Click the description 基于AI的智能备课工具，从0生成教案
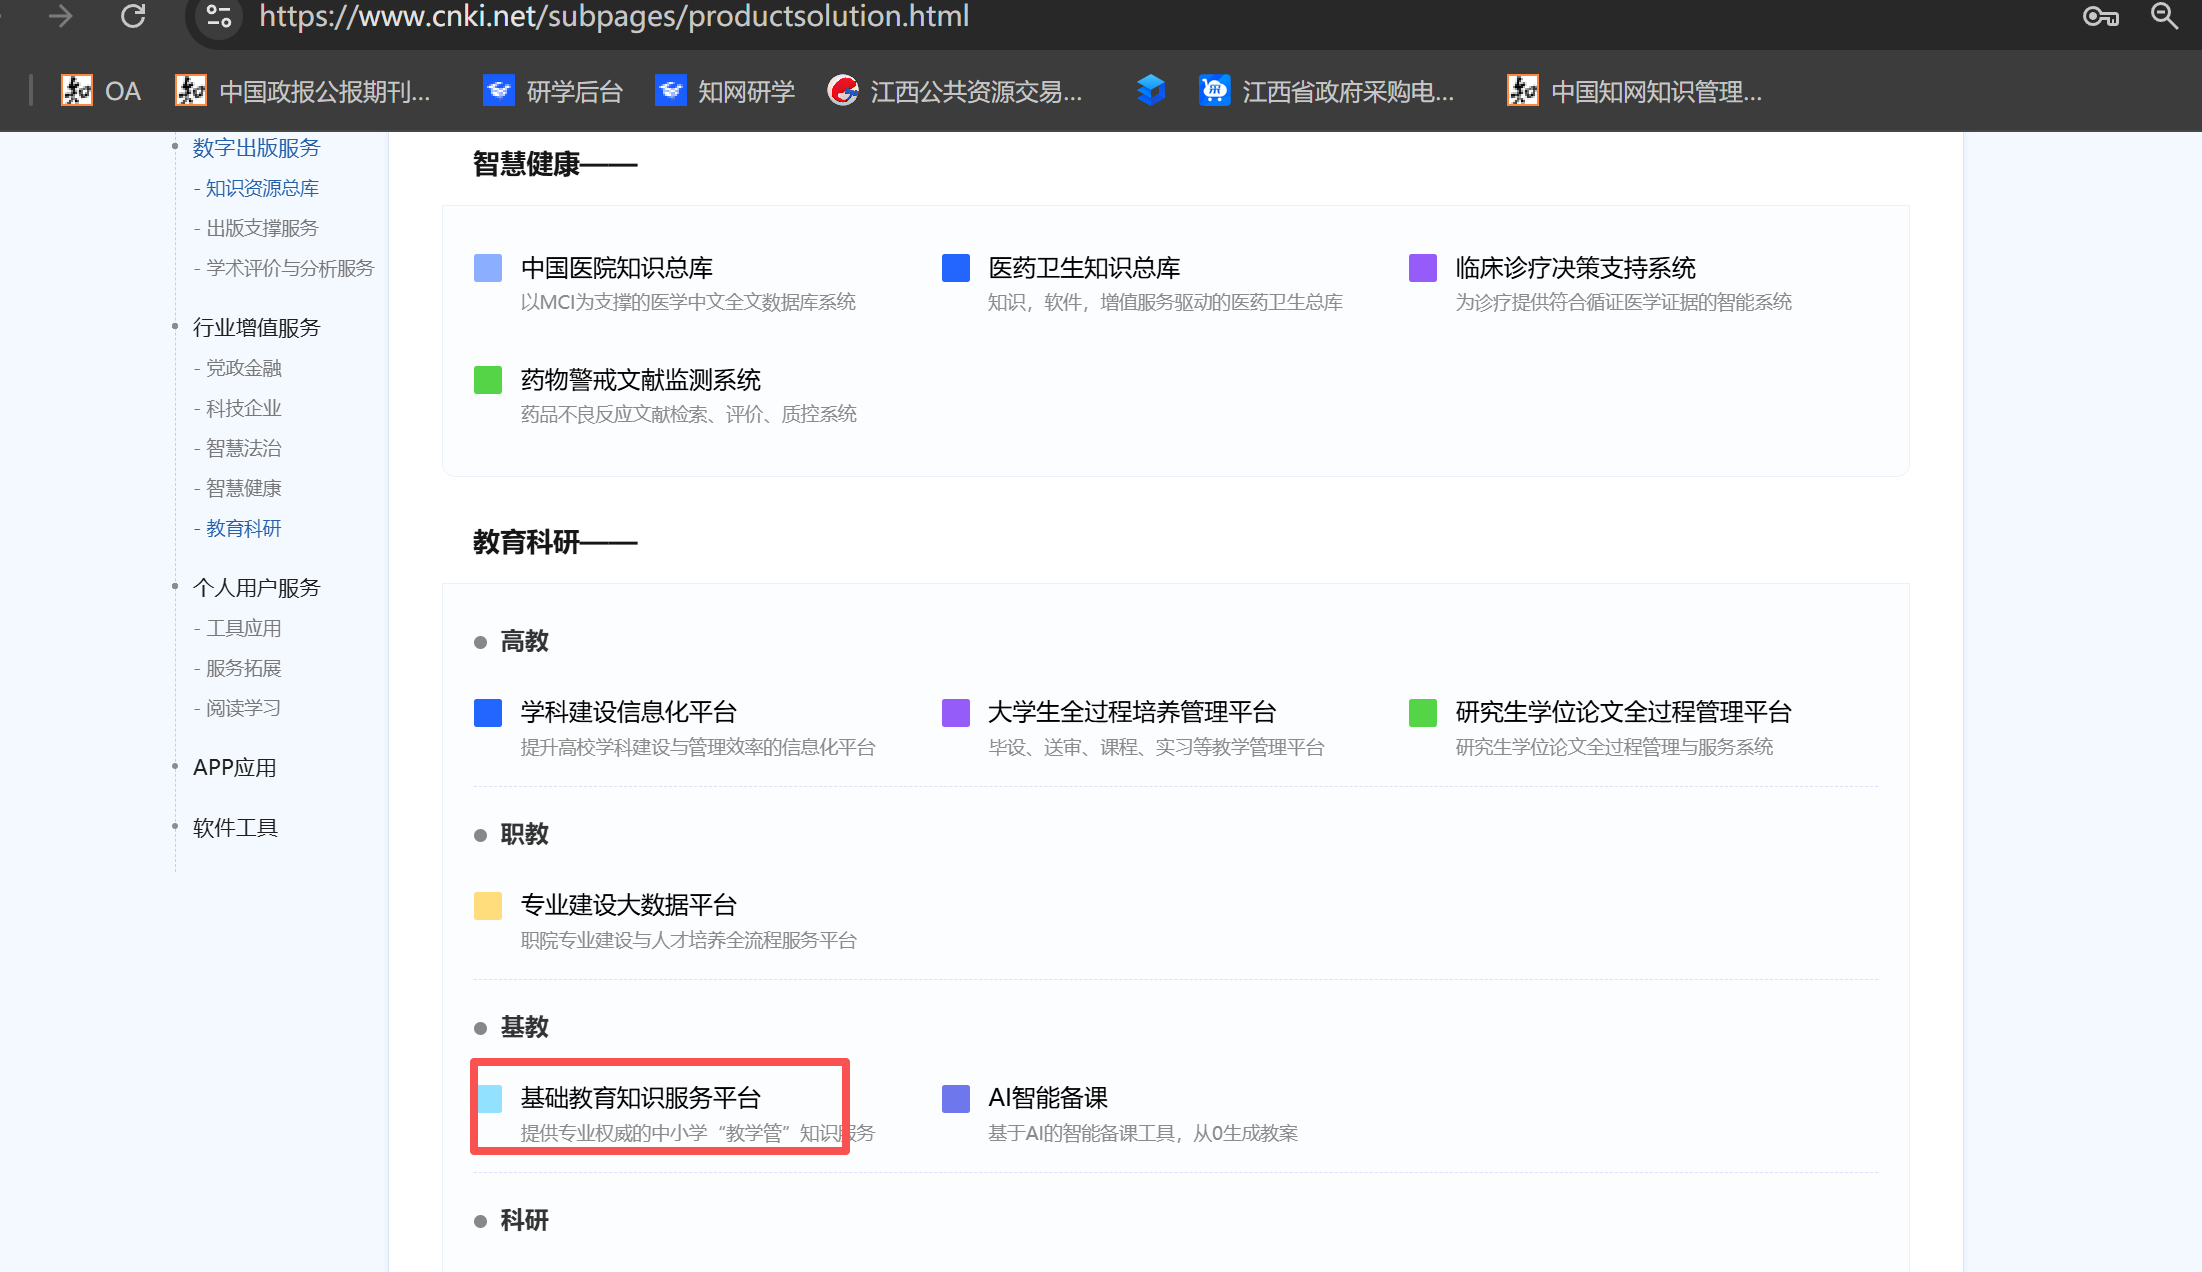Image resolution: width=2202 pixels, height=1272 pixels. [x=1143, y=1133]
